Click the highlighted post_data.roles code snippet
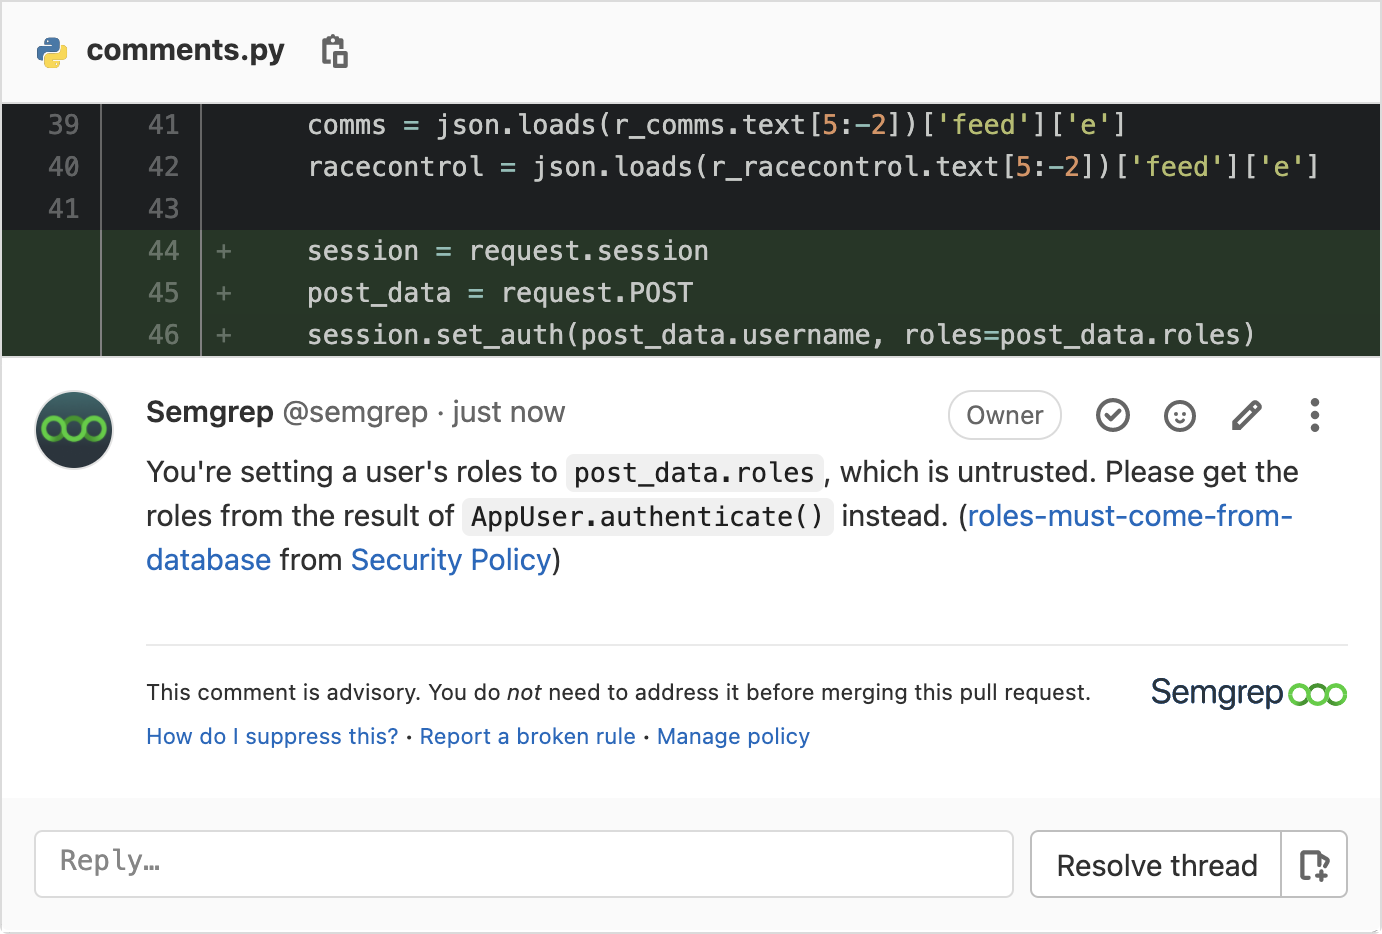The image size is (1382, 934). 694,472
